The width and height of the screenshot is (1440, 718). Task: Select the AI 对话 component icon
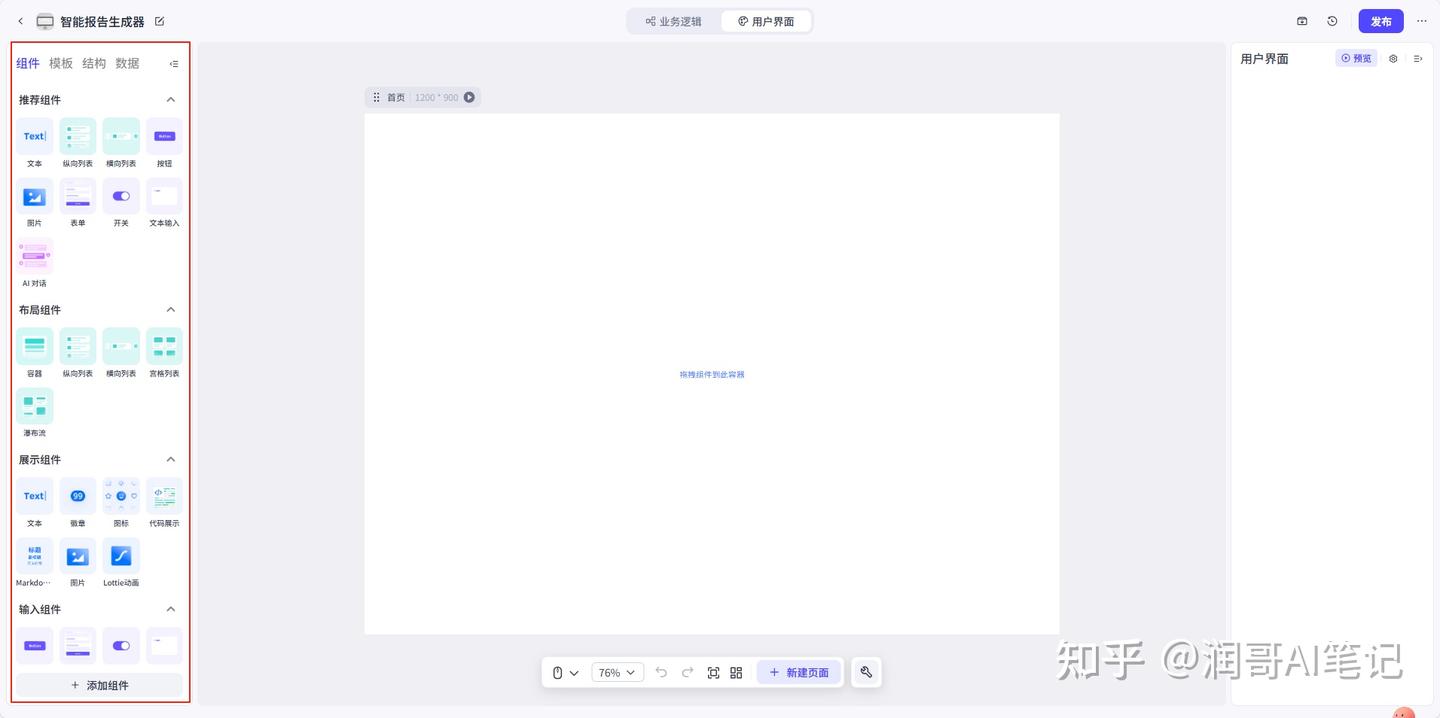coord(35,256)
